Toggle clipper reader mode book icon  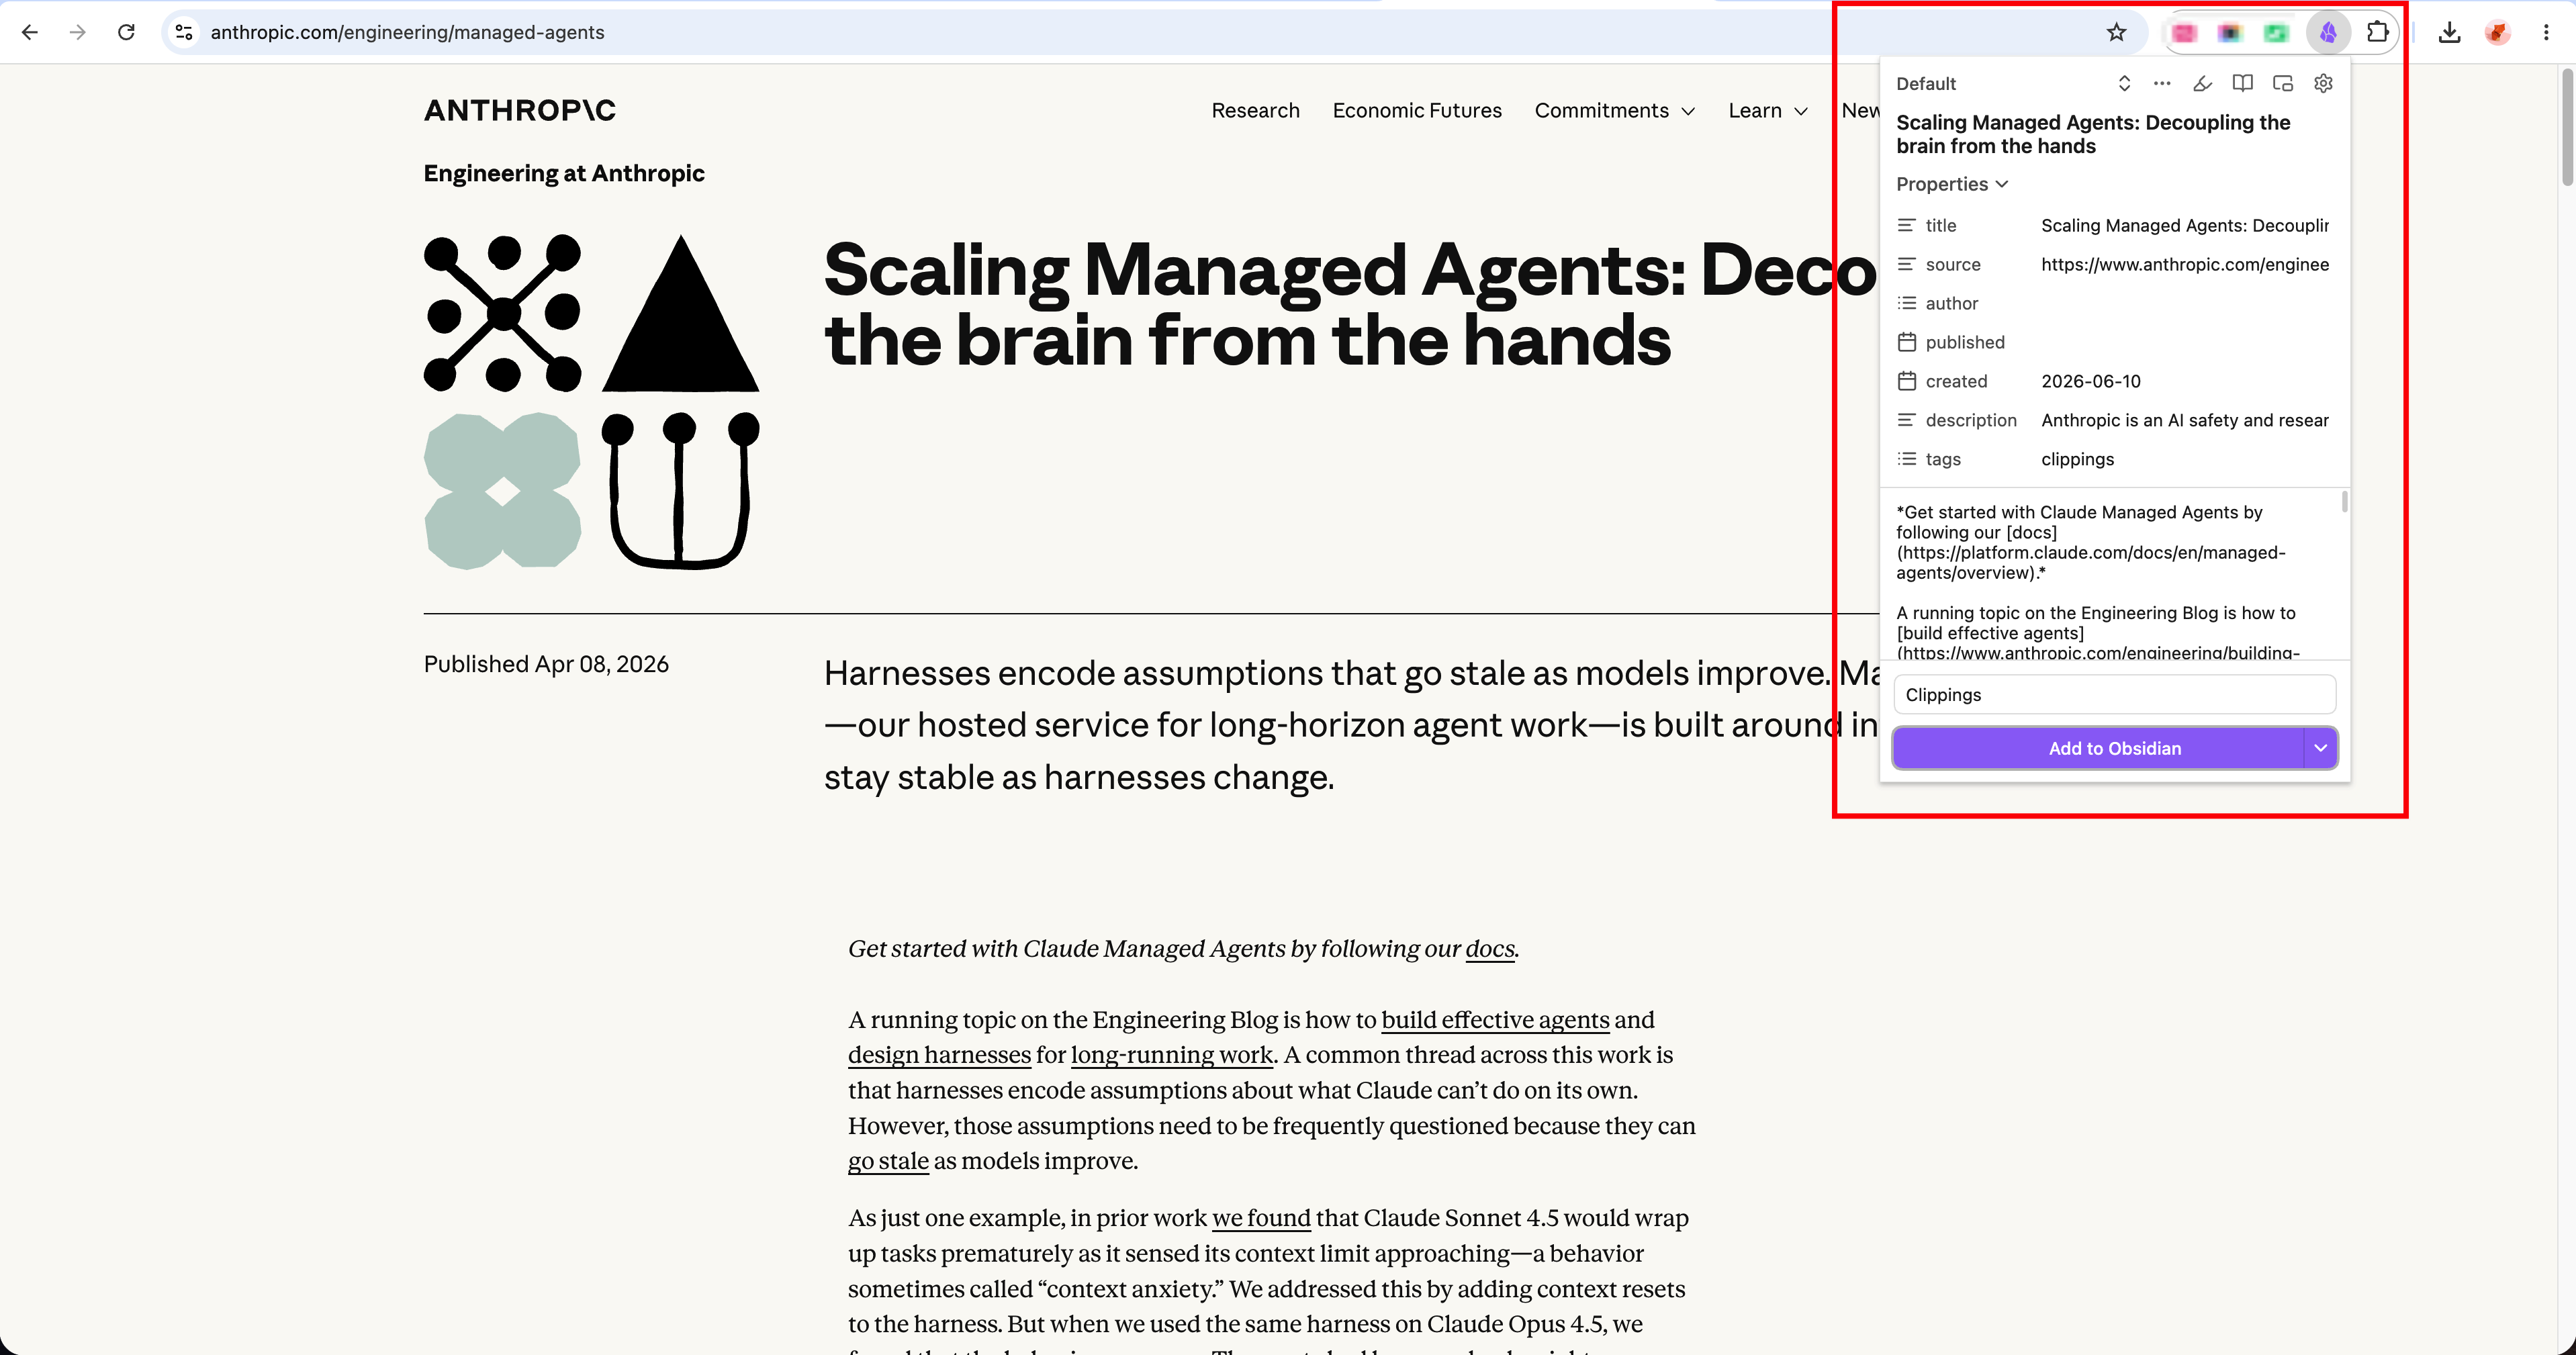coord(2243,83)
